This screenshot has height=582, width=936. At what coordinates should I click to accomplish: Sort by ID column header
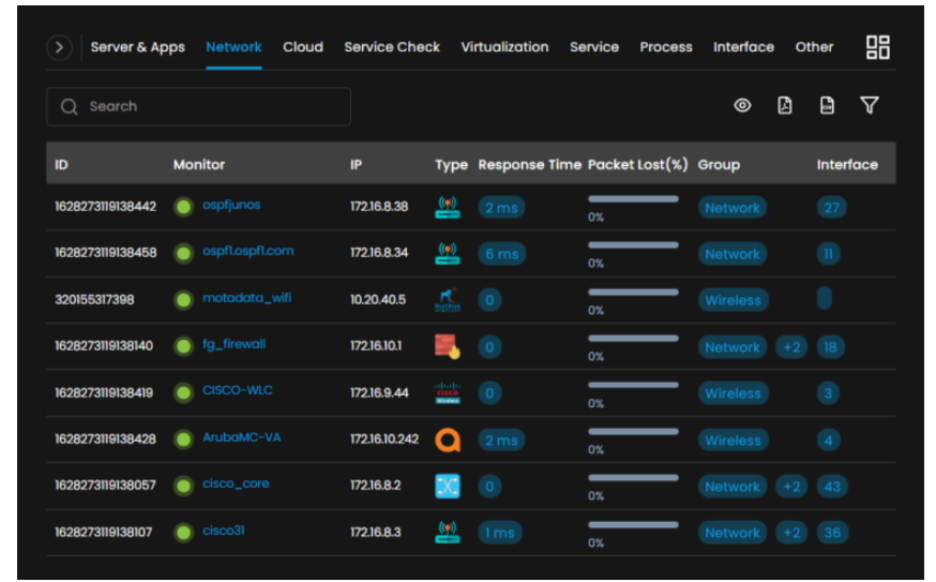[61, 165]
